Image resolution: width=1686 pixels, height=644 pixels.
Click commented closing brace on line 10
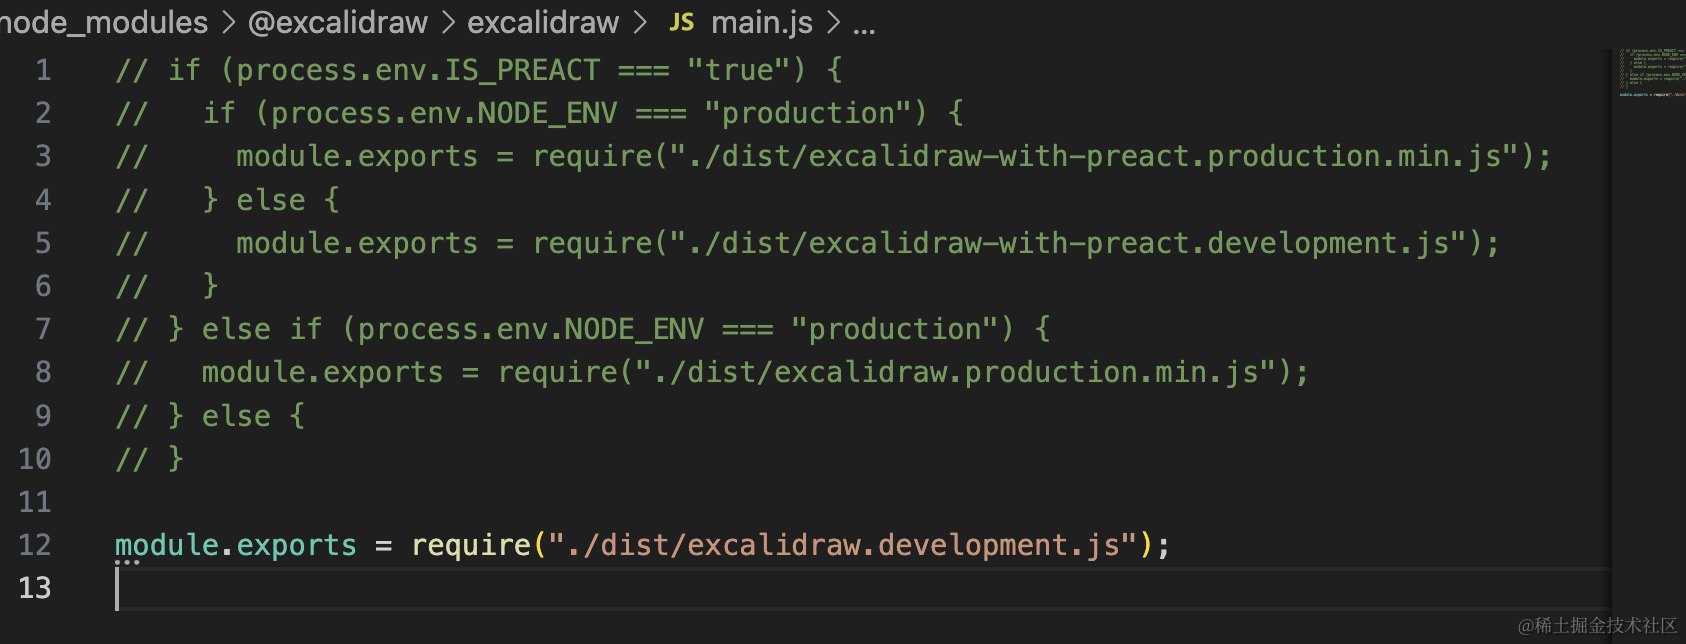176,459
